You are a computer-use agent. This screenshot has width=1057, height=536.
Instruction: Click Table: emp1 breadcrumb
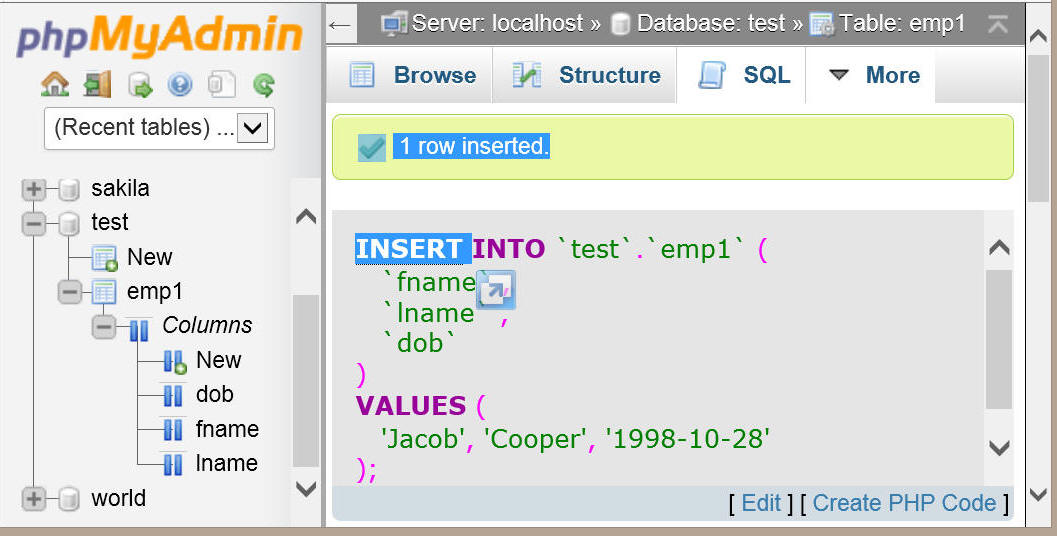(902, 24)
